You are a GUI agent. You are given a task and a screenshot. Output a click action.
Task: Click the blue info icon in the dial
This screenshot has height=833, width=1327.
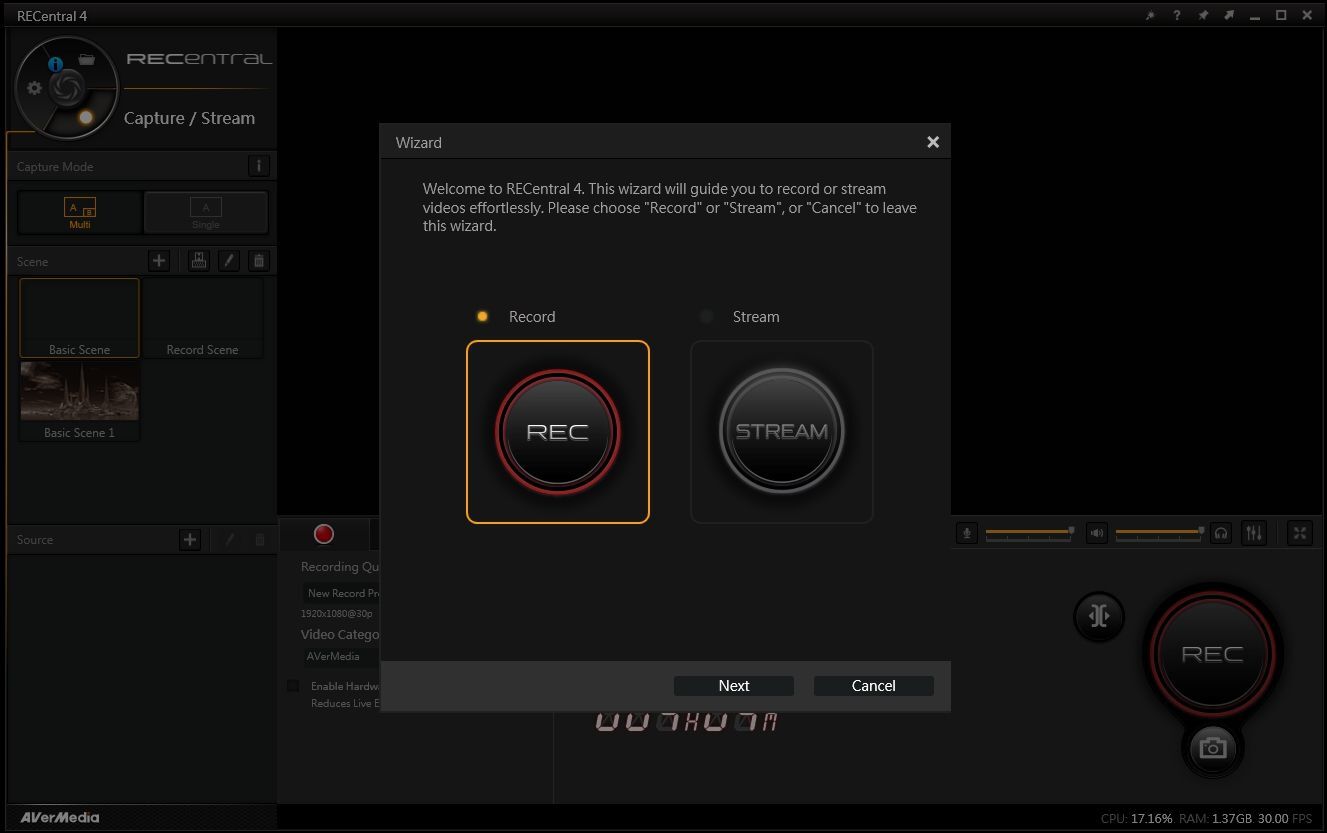coord(56,64)
